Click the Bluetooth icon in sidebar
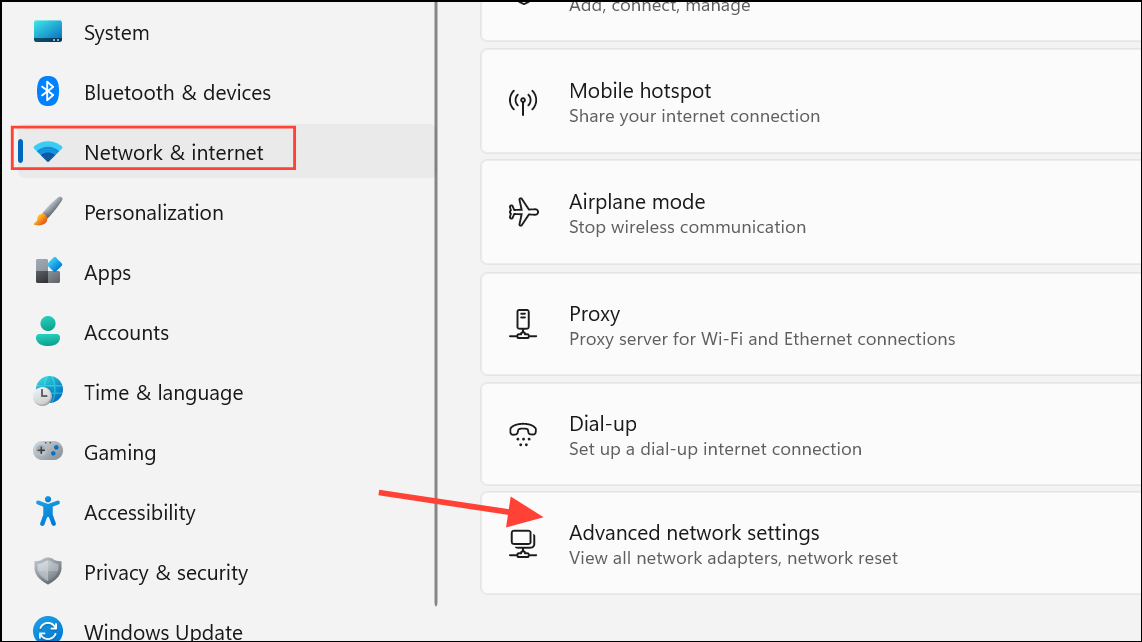 [x=48, y=91]
